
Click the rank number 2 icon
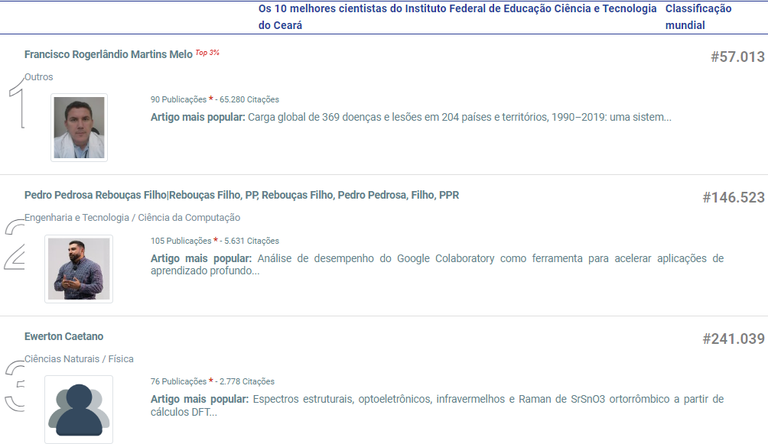15,246
